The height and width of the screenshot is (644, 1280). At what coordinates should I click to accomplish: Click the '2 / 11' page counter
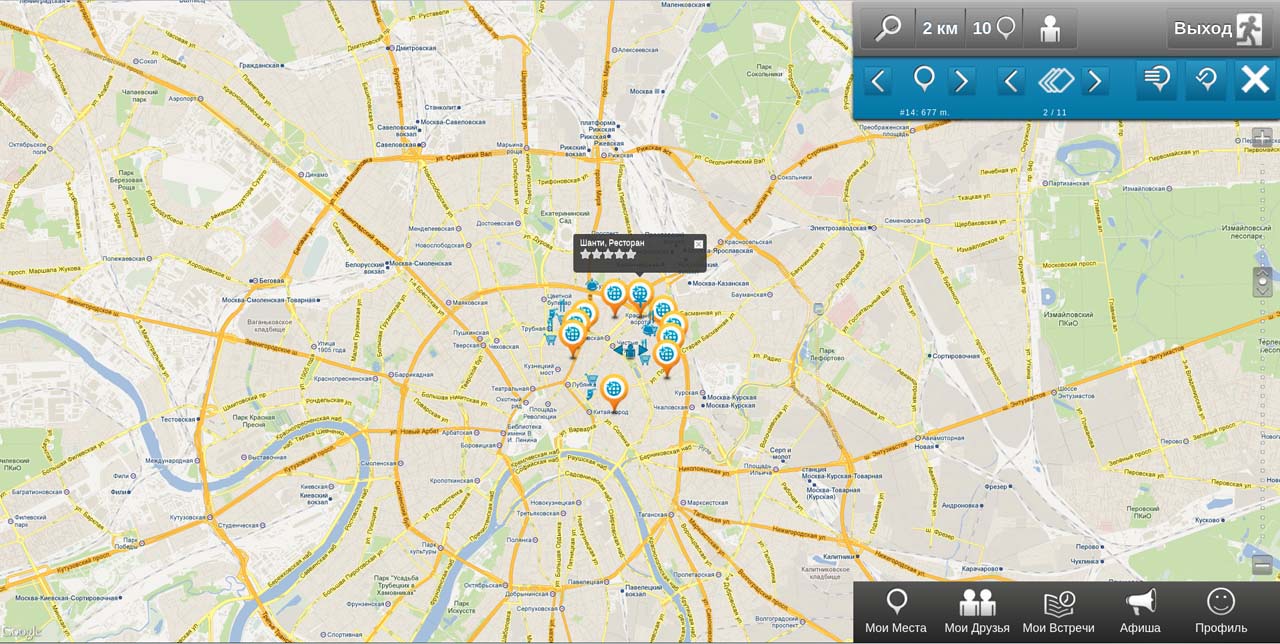[x=1055, y=112]
